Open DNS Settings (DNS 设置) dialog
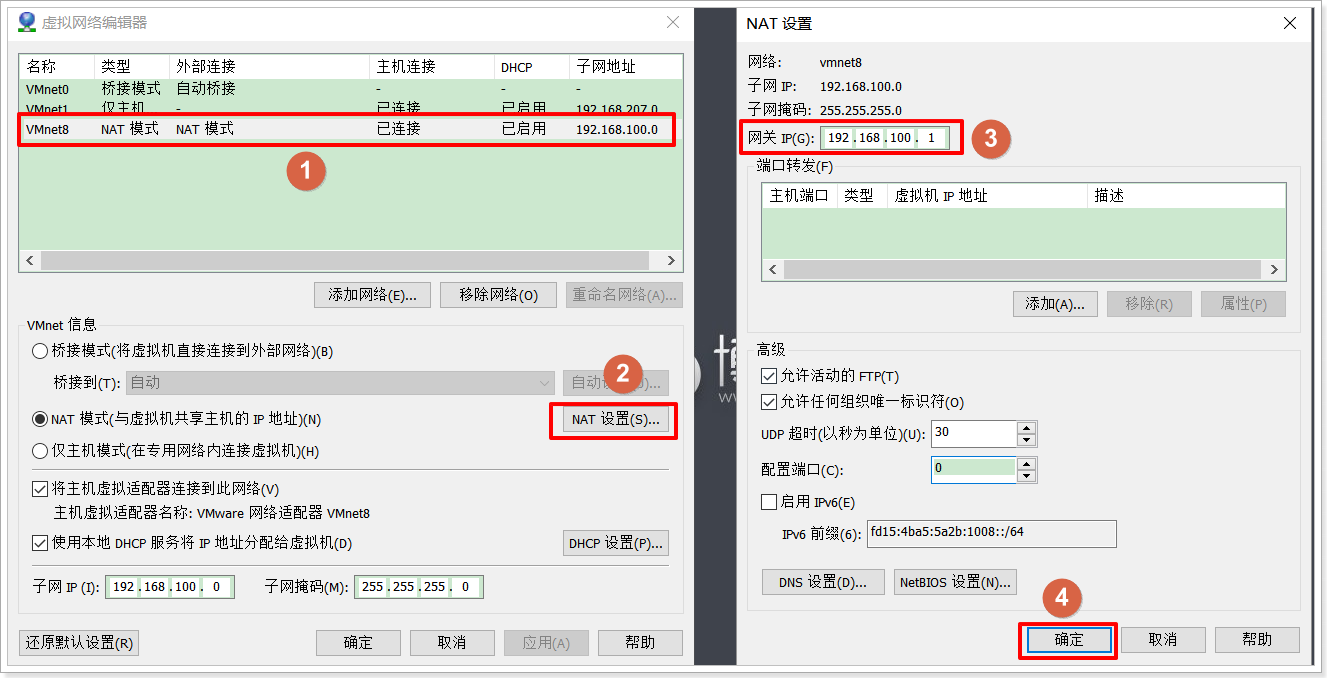The width and height of the screenshot is (1327, 678). pyautogui.click(x=823, y=582)
